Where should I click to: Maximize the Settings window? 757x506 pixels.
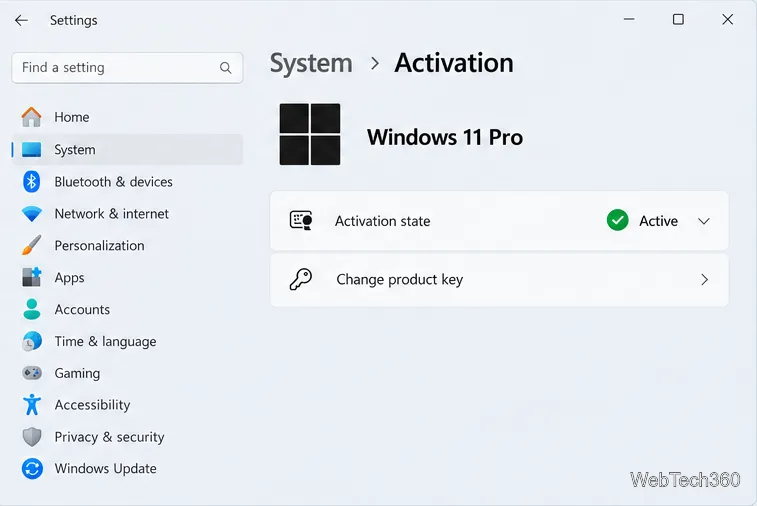[x=678, y=19]
